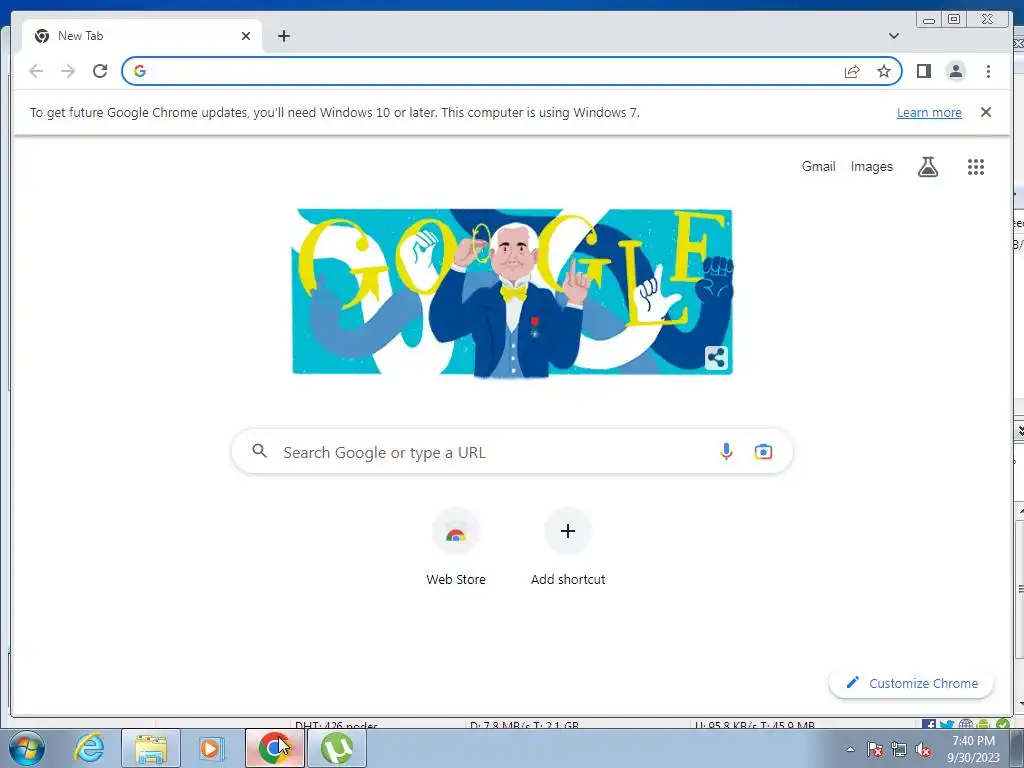Open Search Labs flask icon
1024x768 pixels.
[x=927, y=167]
